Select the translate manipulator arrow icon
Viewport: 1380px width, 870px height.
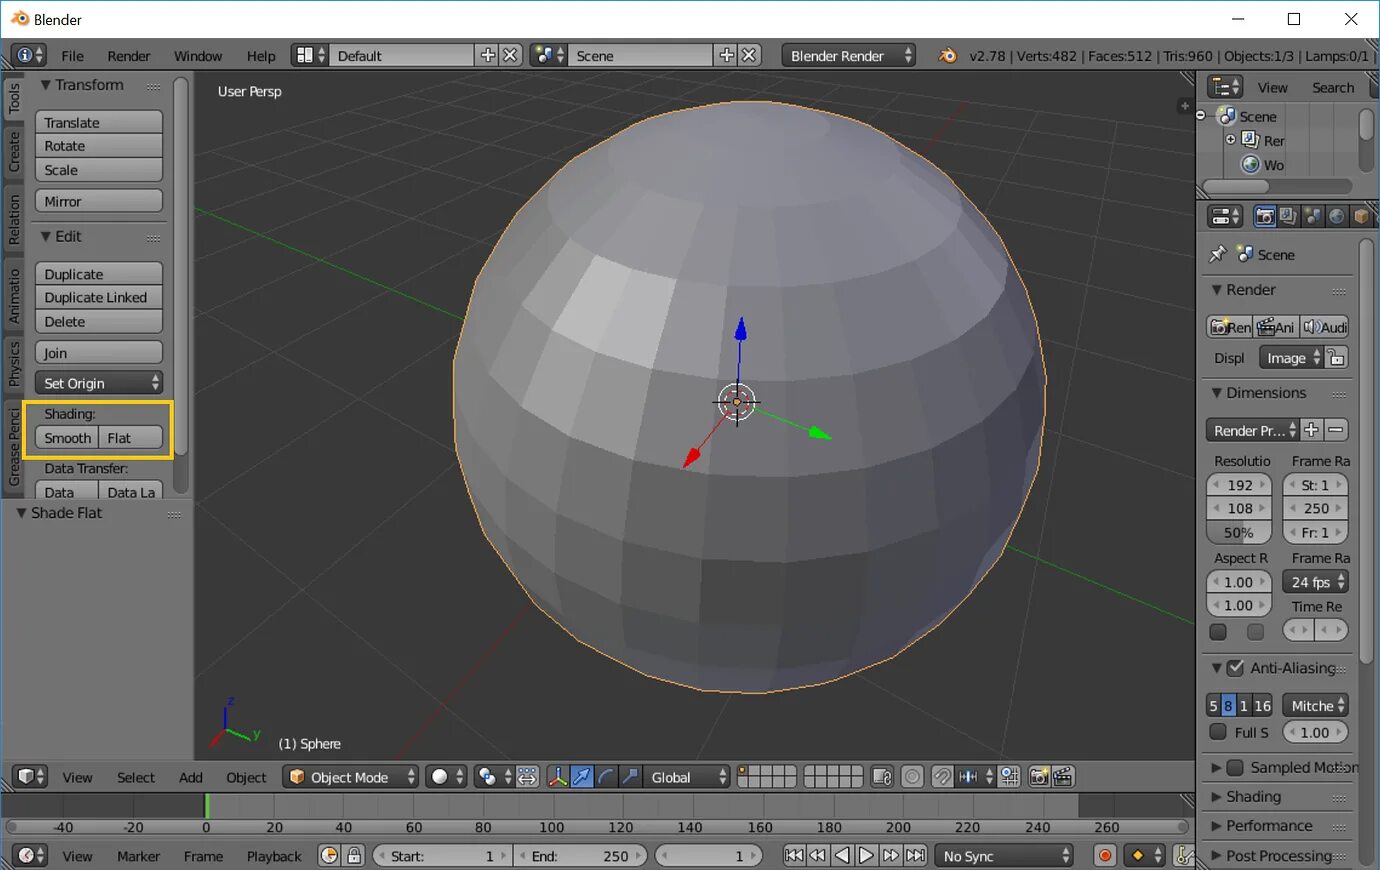[582, 777]
